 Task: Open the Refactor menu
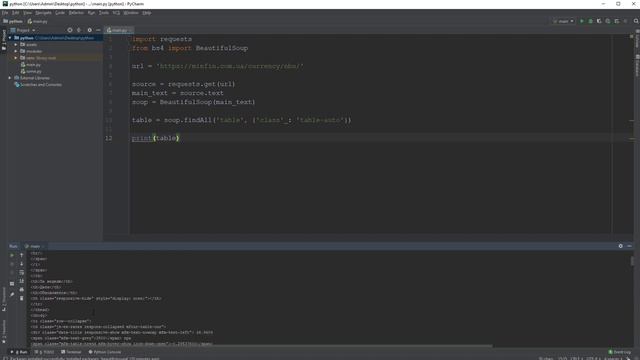point(76,13)
